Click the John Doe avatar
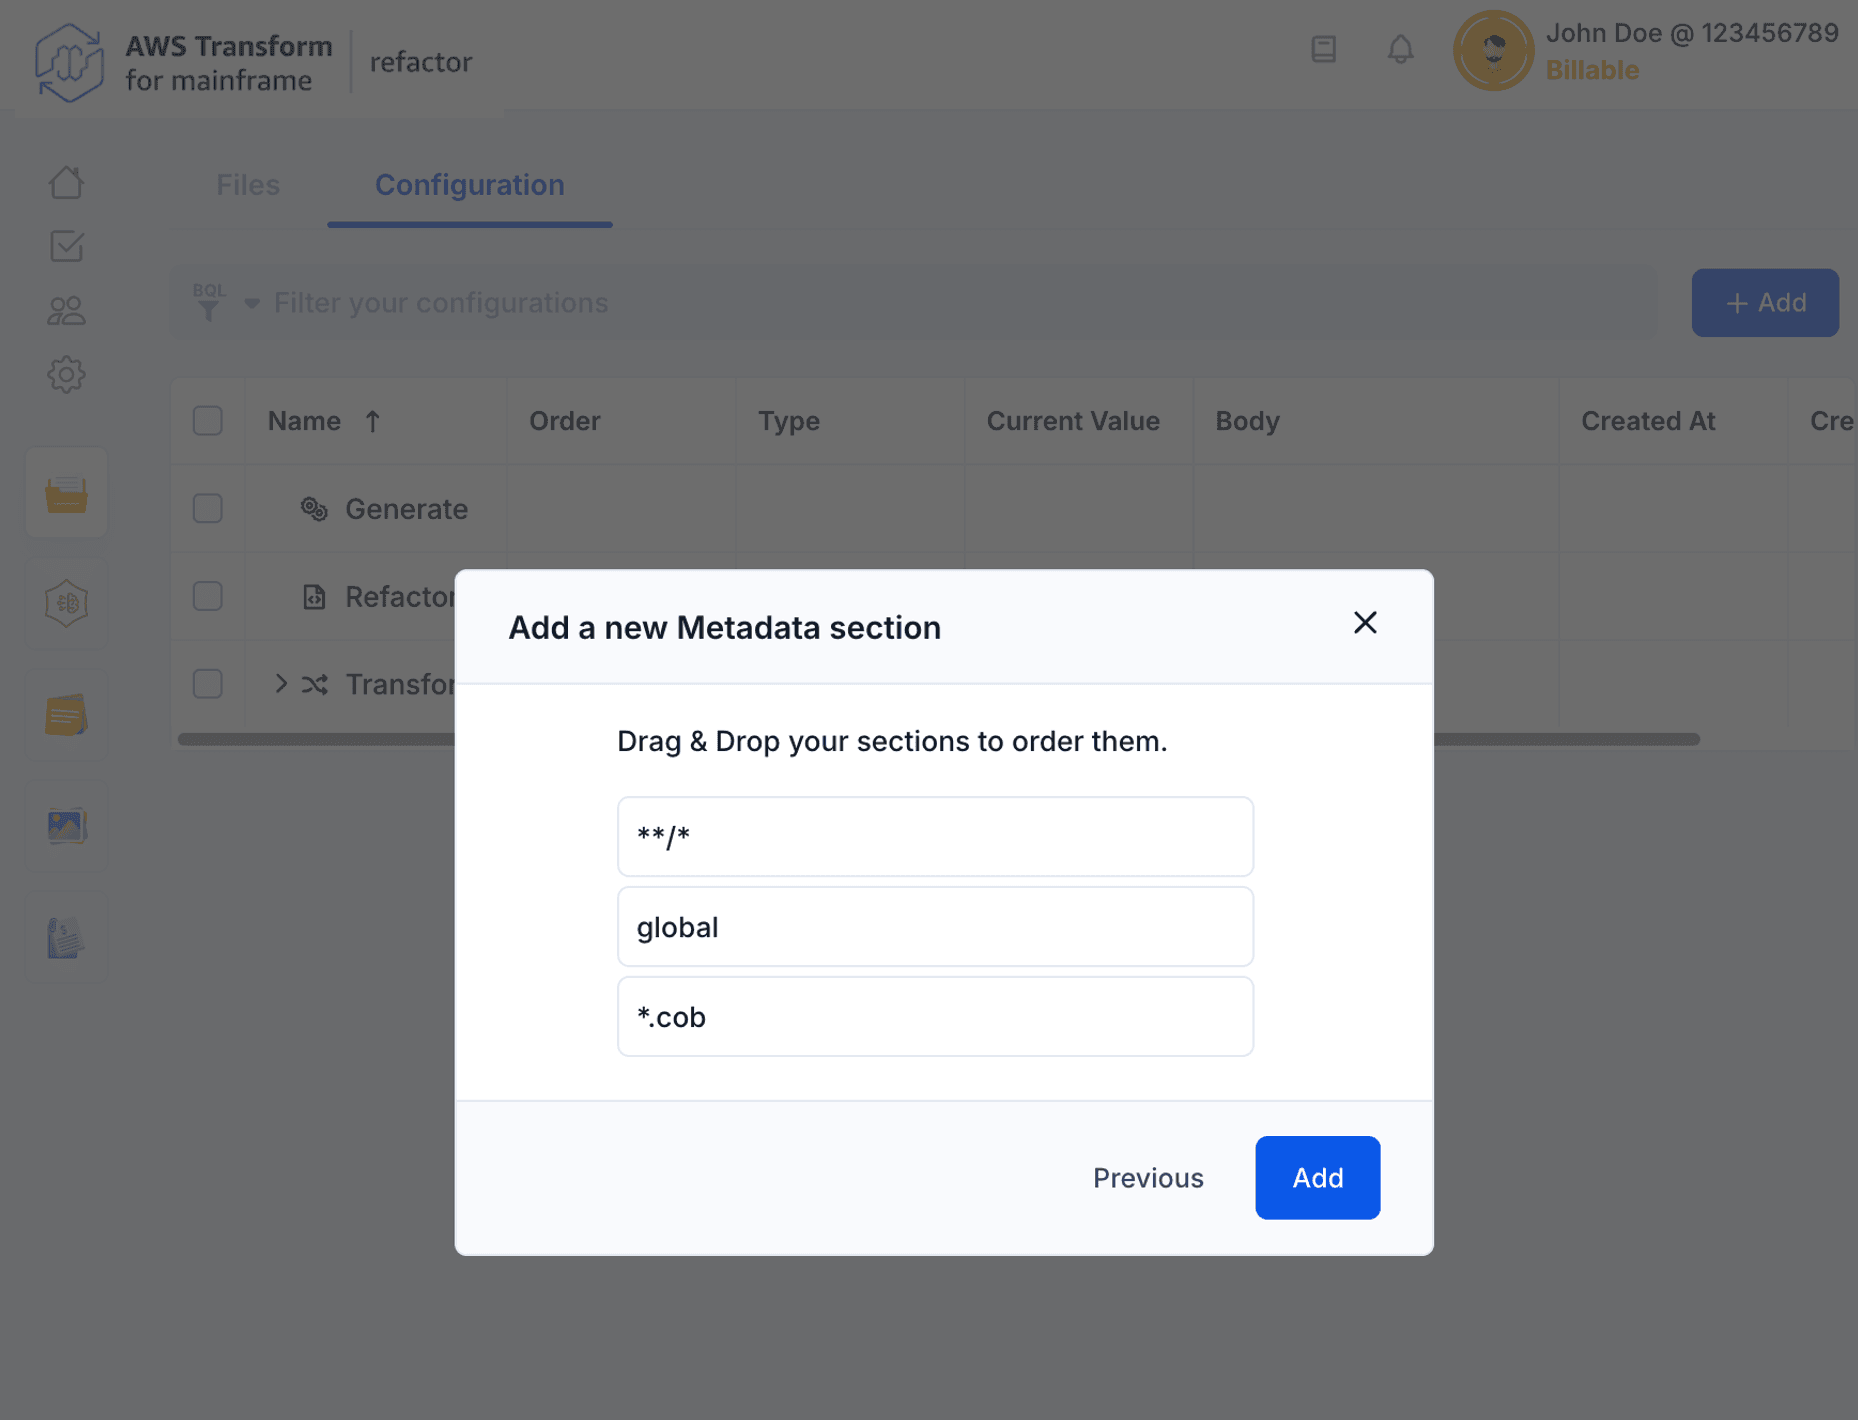The image size is (1858, 1420). pyautogui.click(x=1493, y=51)
